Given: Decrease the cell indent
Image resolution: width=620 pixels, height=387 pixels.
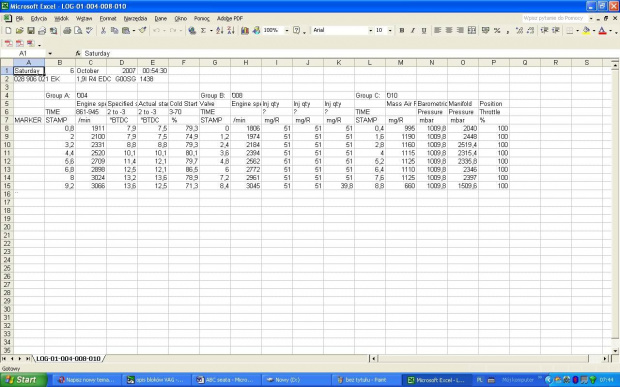Looking at the screenshot, I should click(544, 30).
